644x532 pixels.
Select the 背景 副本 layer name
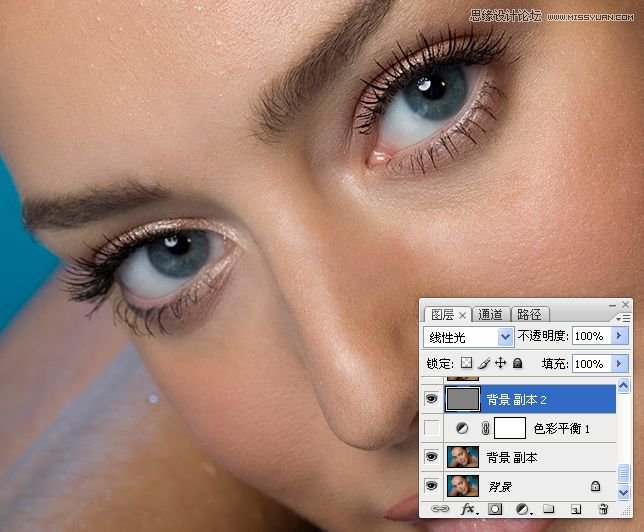tap(512, 457)
